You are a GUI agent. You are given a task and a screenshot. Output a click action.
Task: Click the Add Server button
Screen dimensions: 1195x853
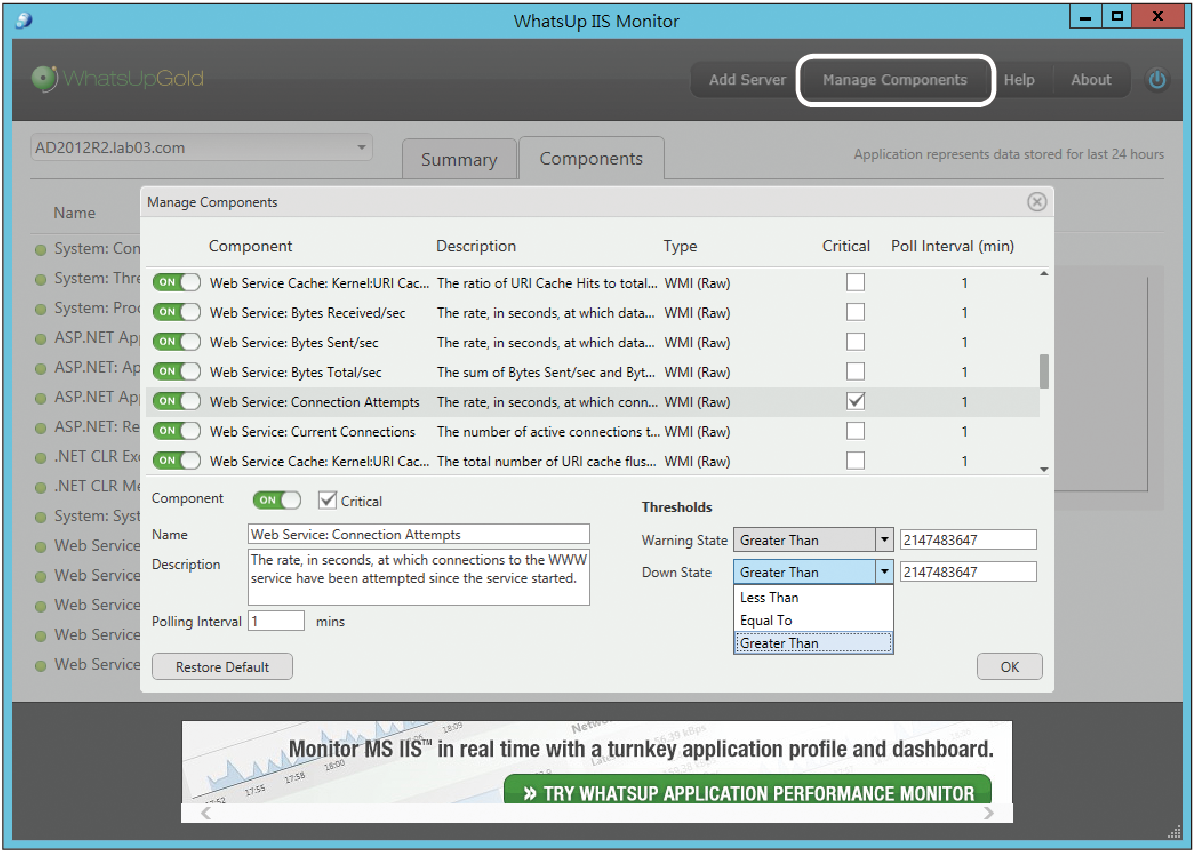point(747,79)
